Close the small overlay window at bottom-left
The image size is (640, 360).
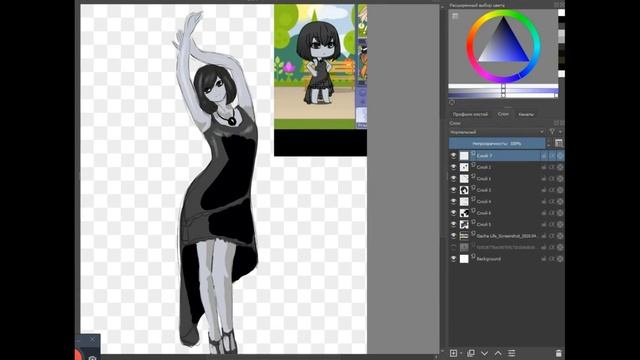[93, 340]
